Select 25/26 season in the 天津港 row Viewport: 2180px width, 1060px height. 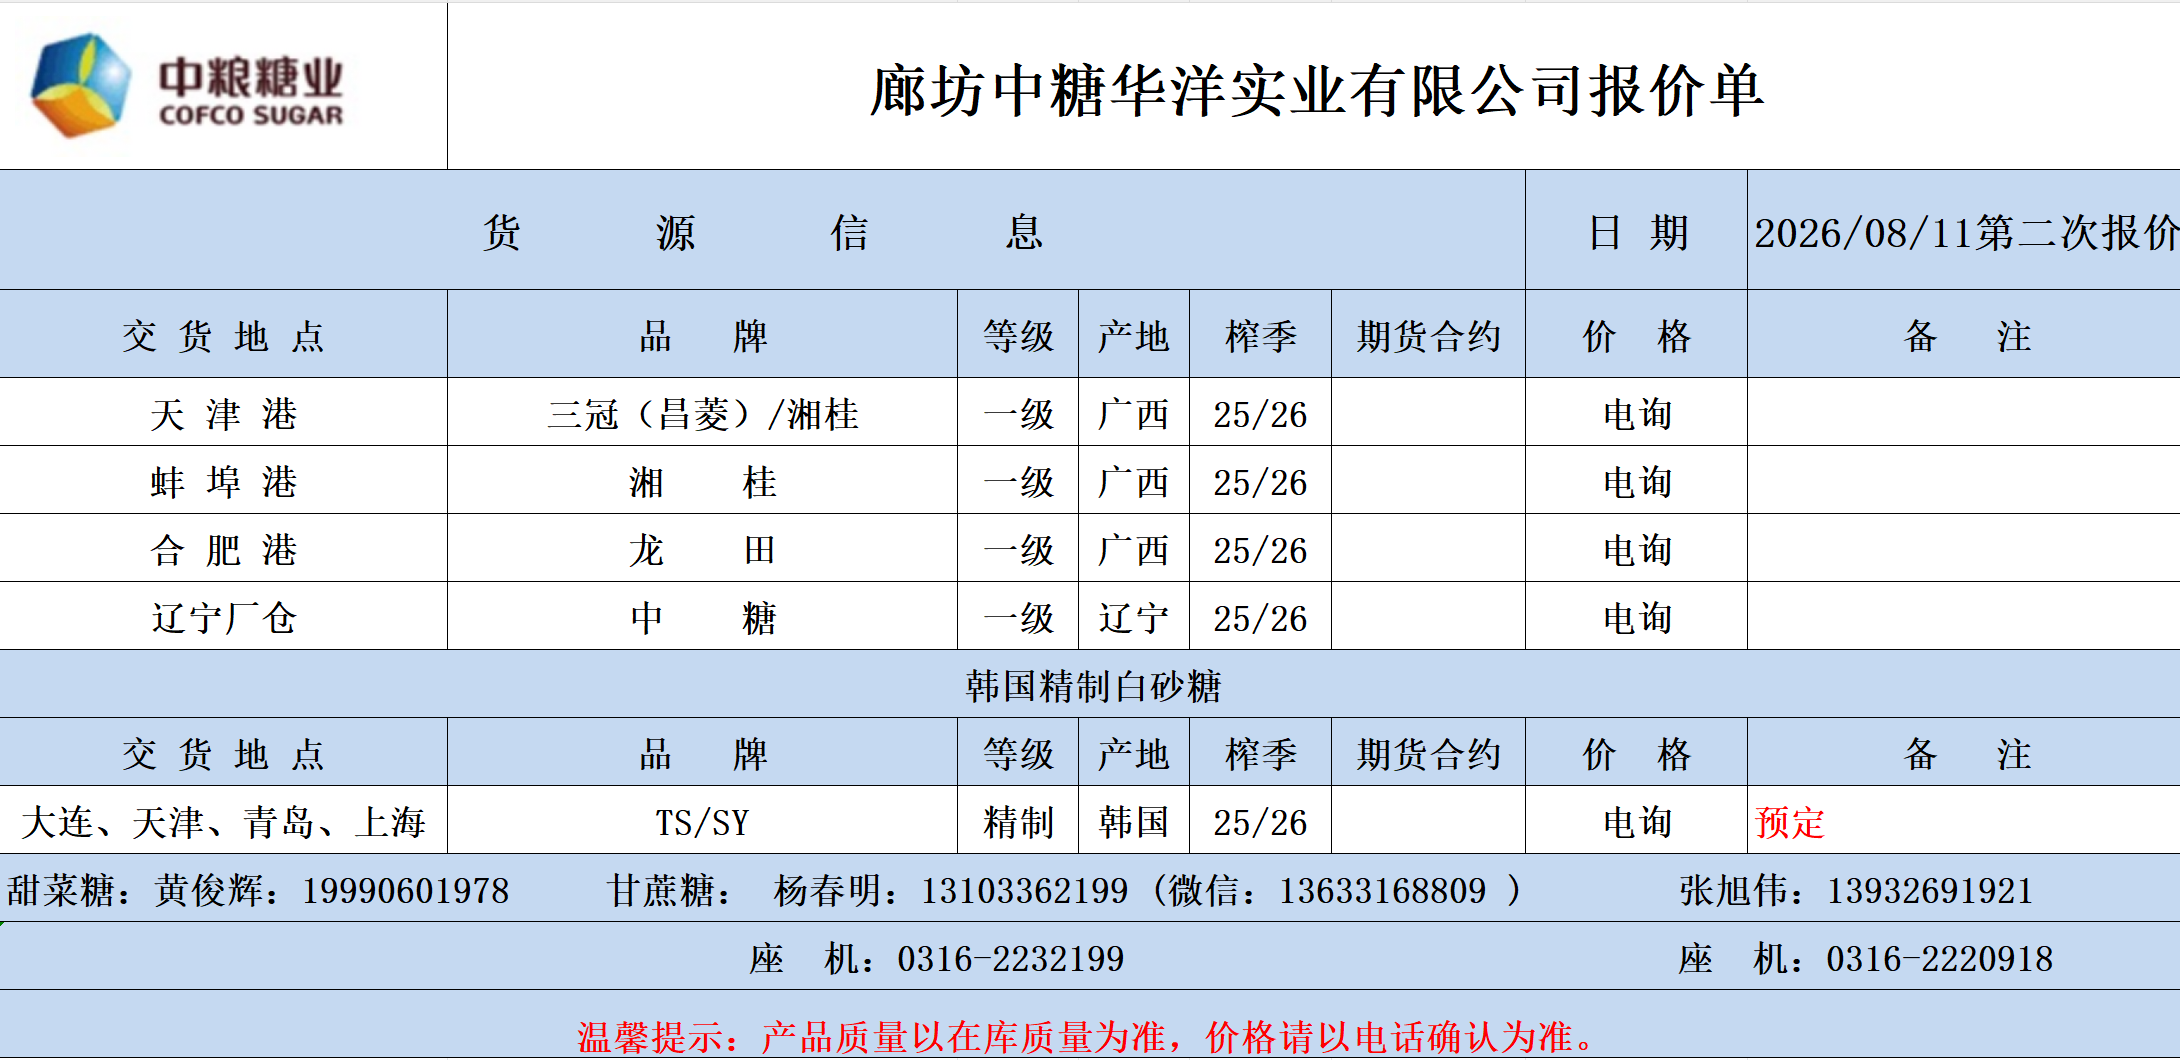coord(1260,414)
